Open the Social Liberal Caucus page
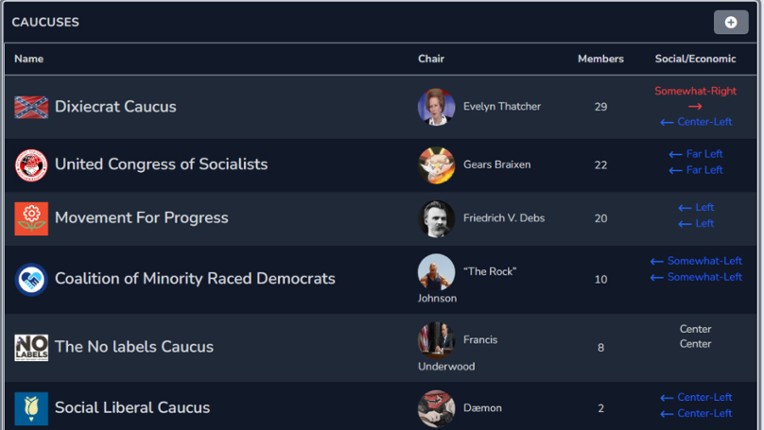The height and width of the screenshot is (430, 764). pyautogui.click(x=132, y=408)
